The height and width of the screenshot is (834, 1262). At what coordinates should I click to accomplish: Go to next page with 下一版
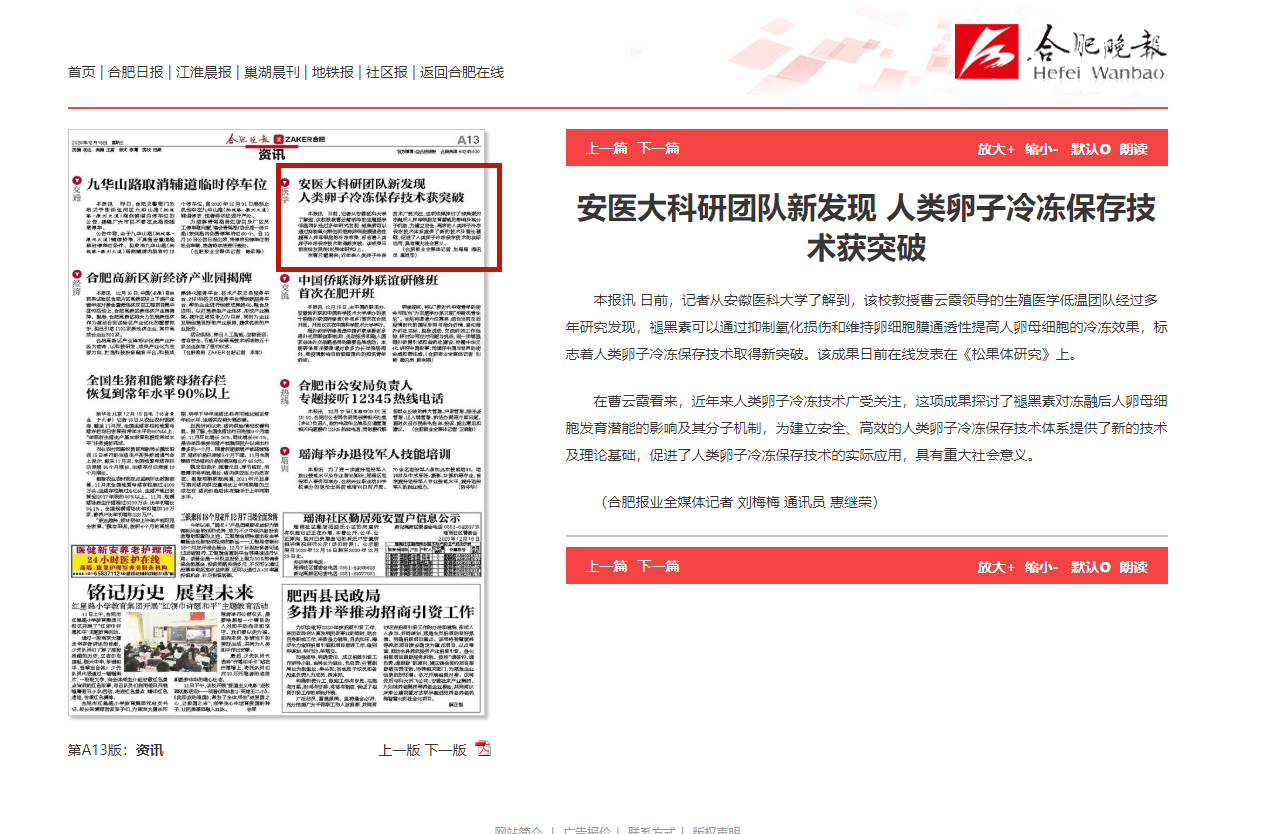[446, 750]
